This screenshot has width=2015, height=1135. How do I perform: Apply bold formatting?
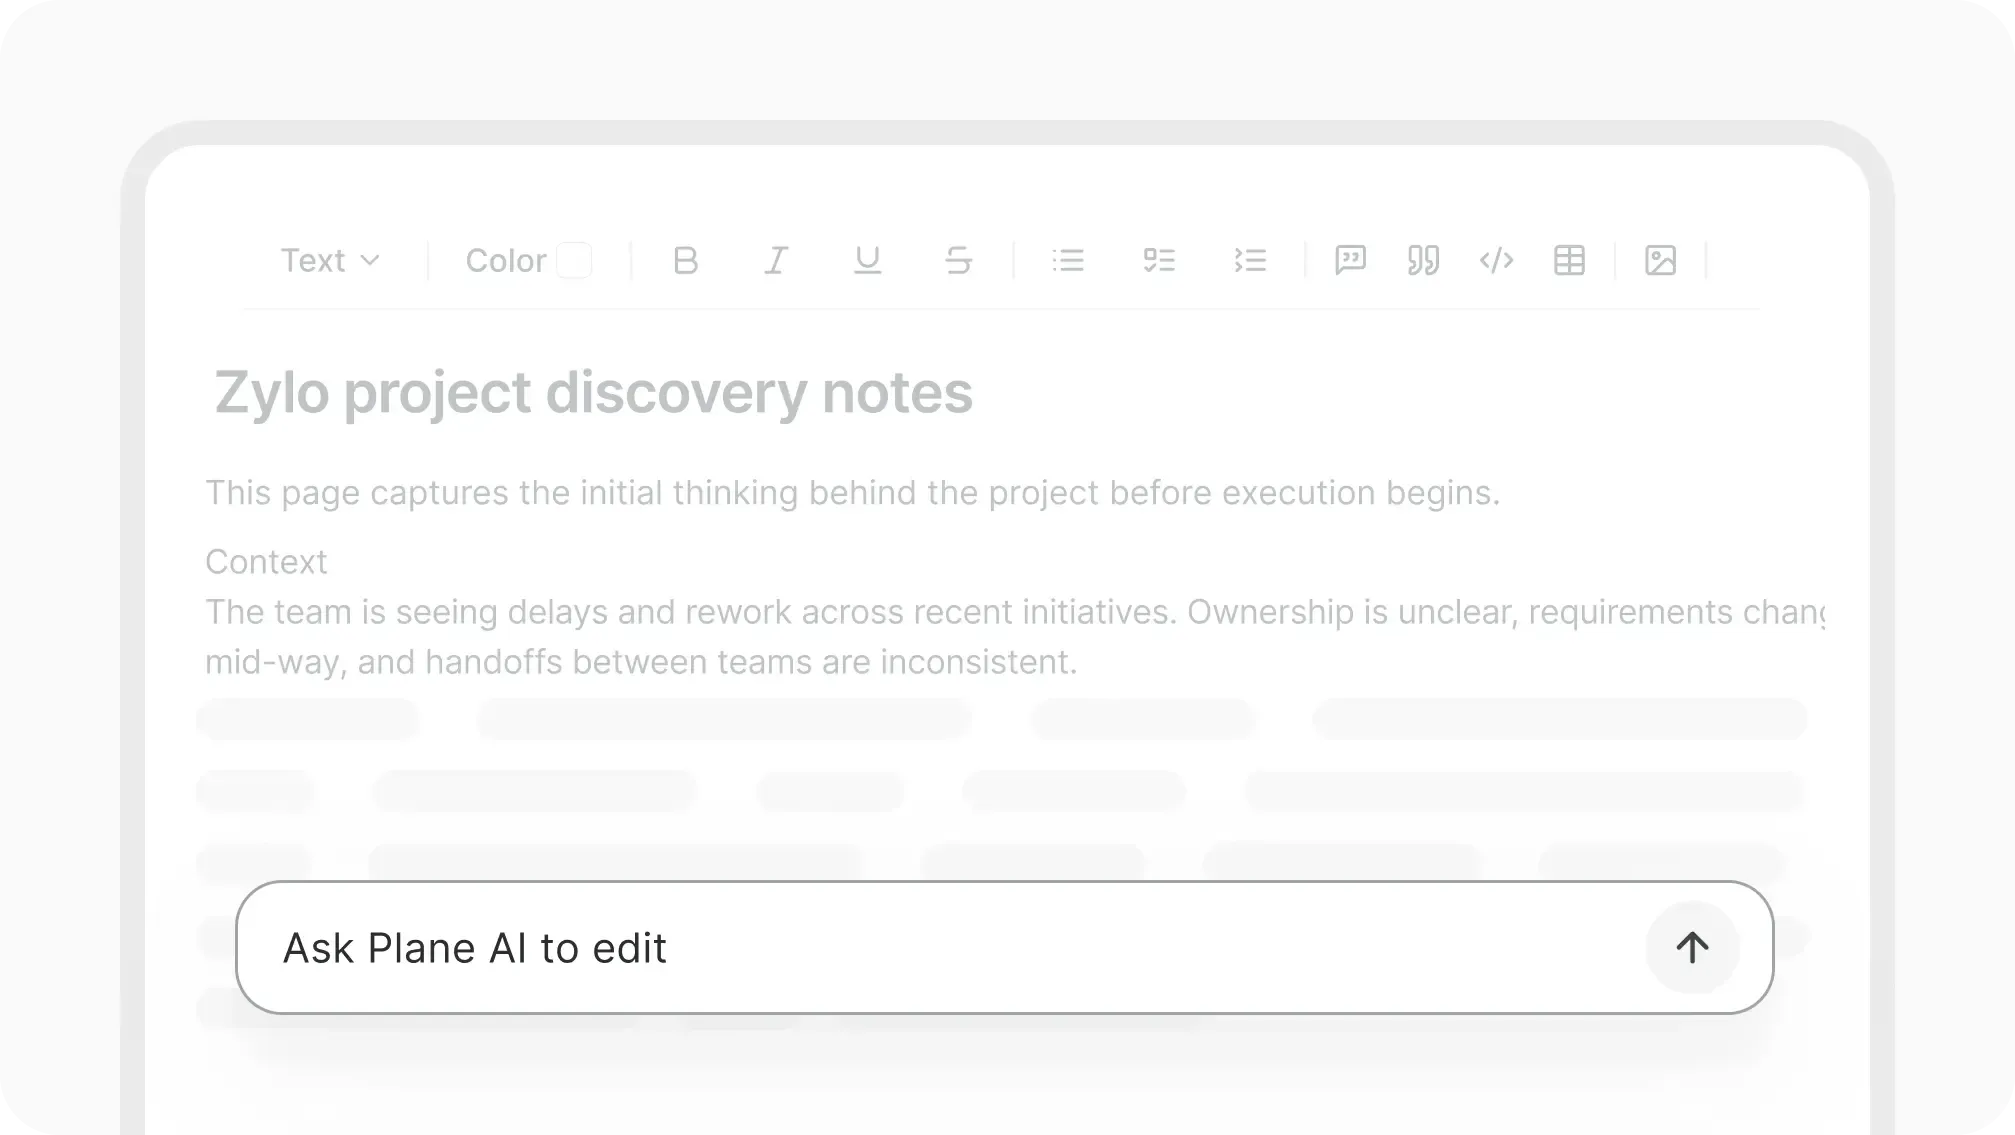pos(686,261)
